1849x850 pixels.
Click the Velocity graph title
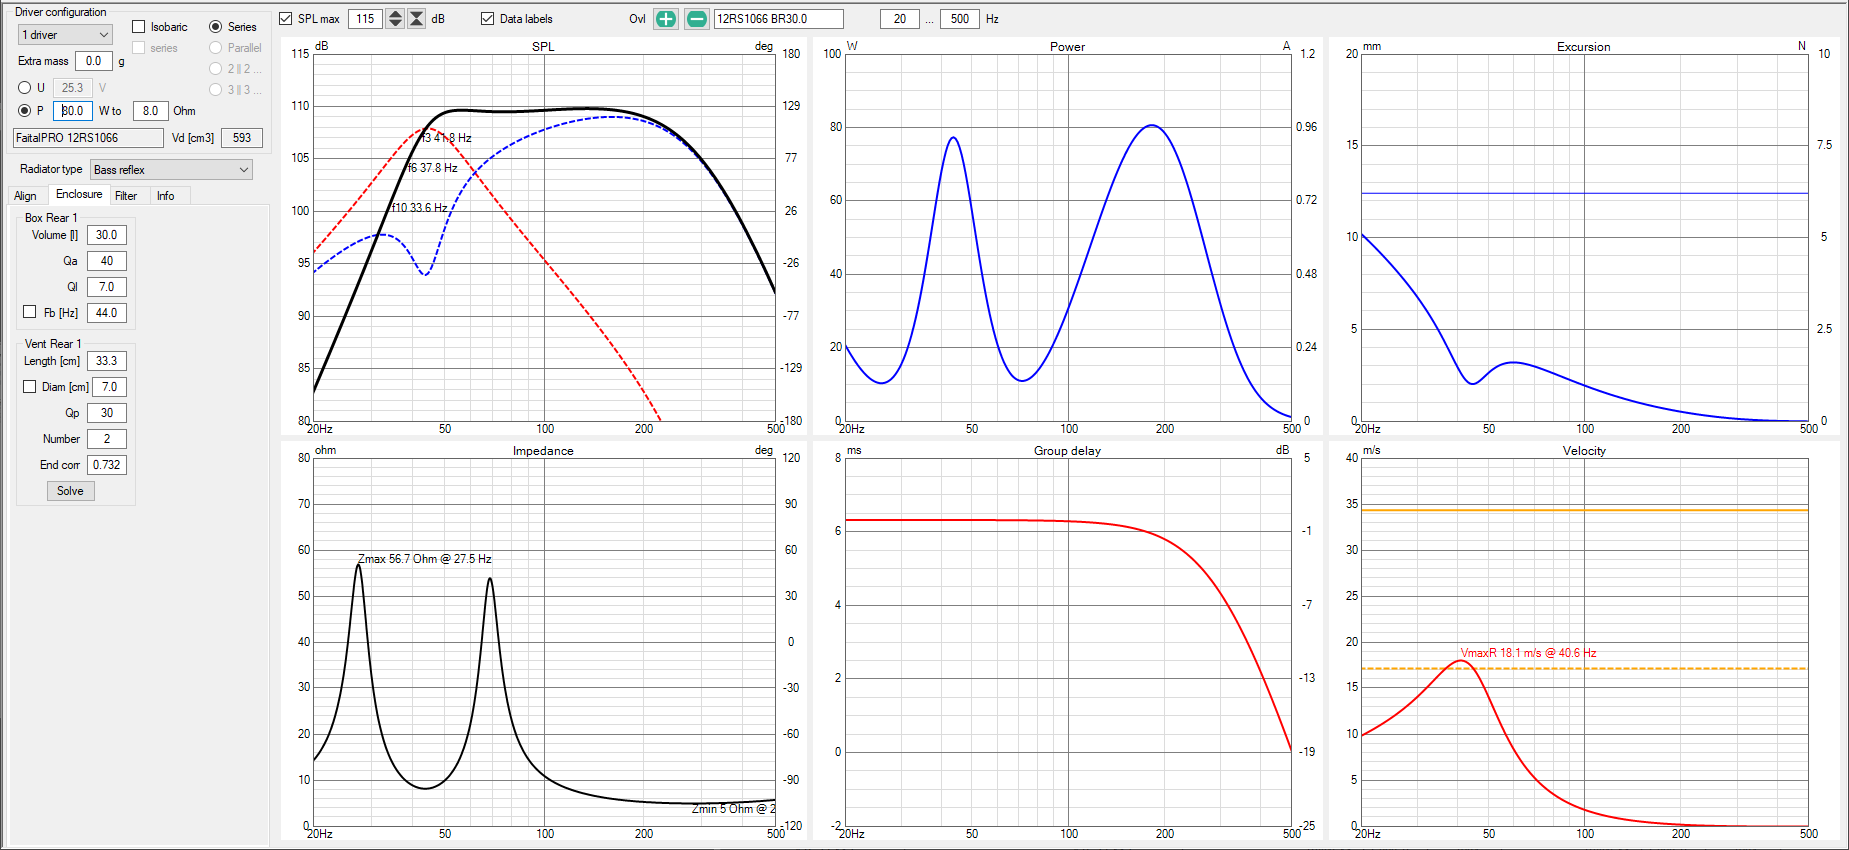pos(1584,451)
